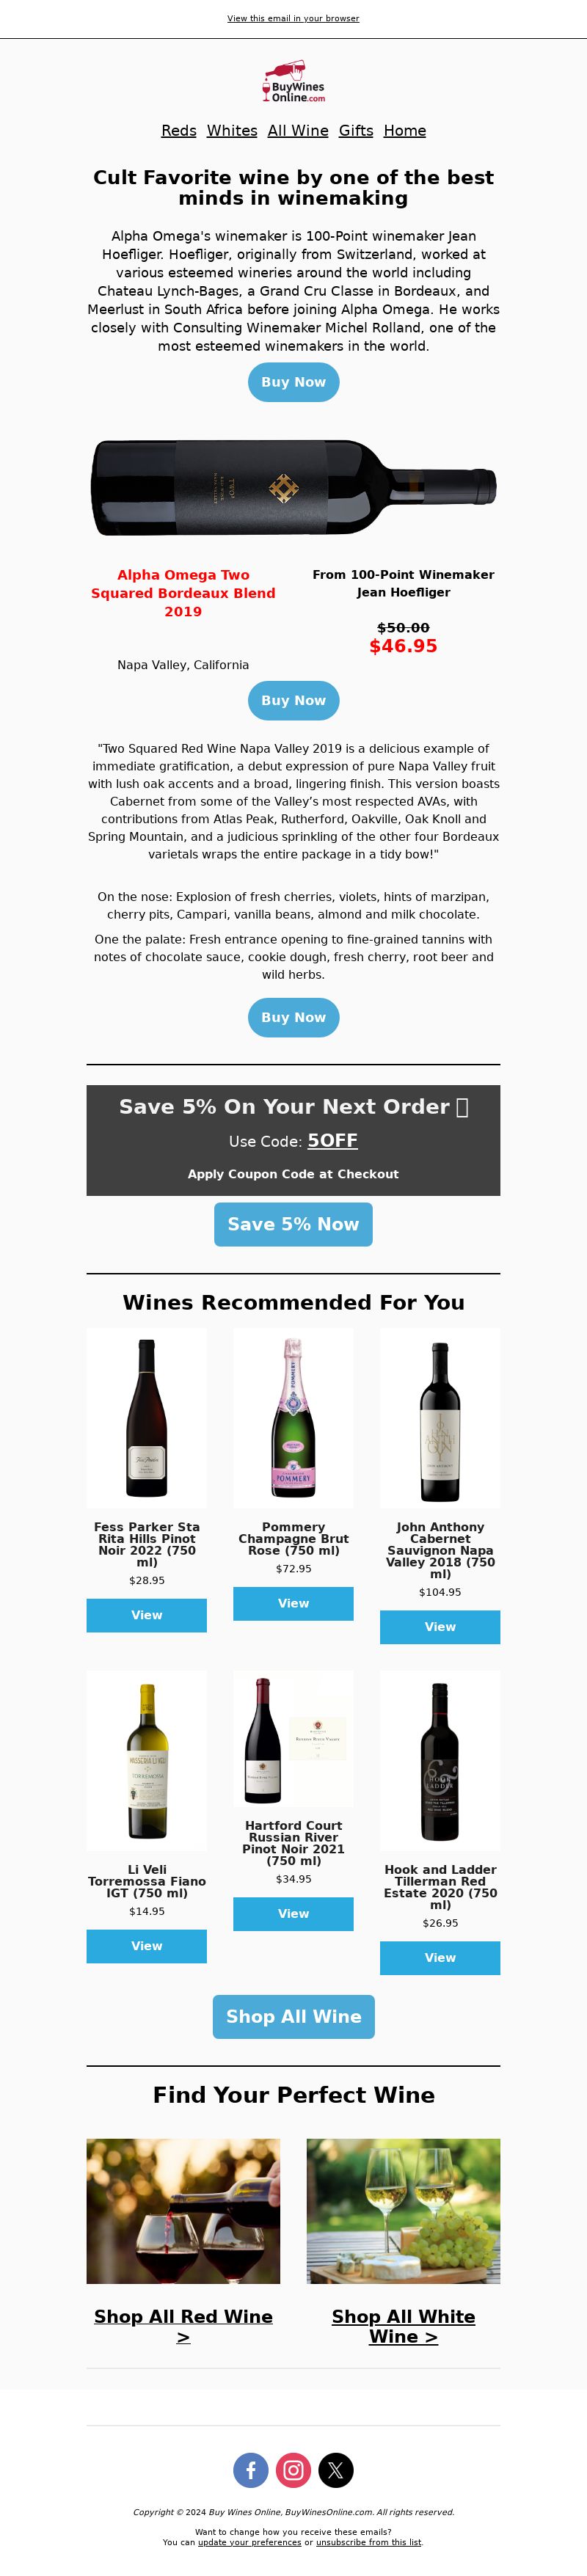Viewport: 587px width, 2576px height.
Task: Click View this email in your browser
Action: (x=293, y=18)
